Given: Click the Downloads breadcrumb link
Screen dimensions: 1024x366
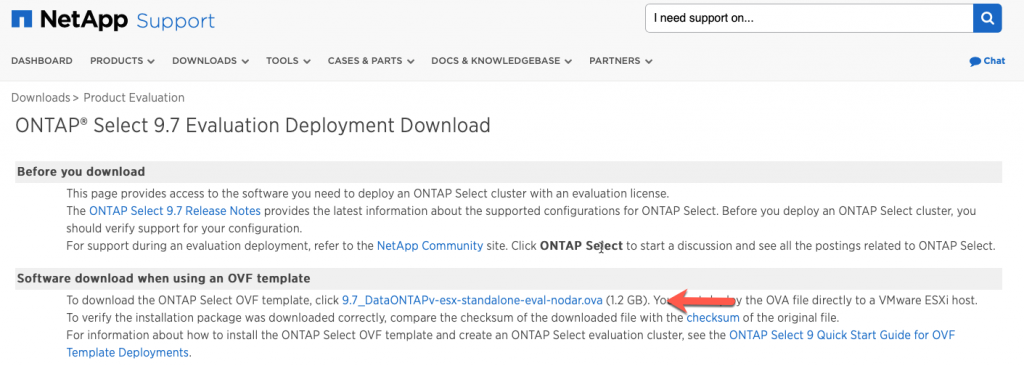Looking at the screenshot, I should tap(40, 97).
